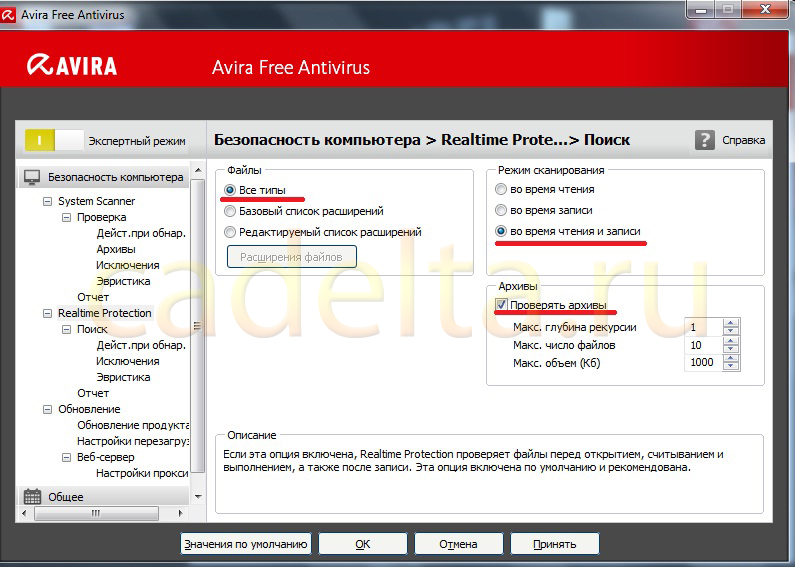Click the tree scroll down arrow
This screenshot has height=567, width=795.
[x=198, y=497]
